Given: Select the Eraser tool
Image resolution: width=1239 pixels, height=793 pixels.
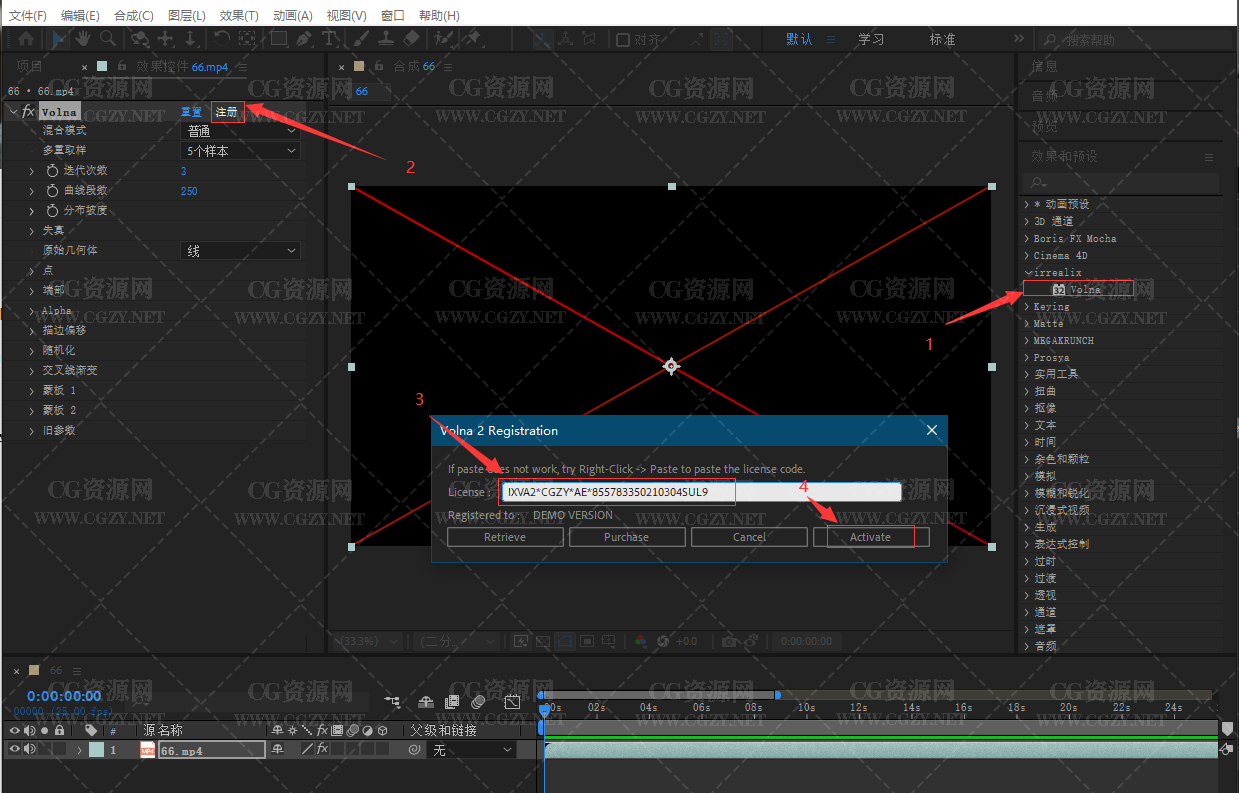Looking at the screenshot, I should [x=411, y=39].
